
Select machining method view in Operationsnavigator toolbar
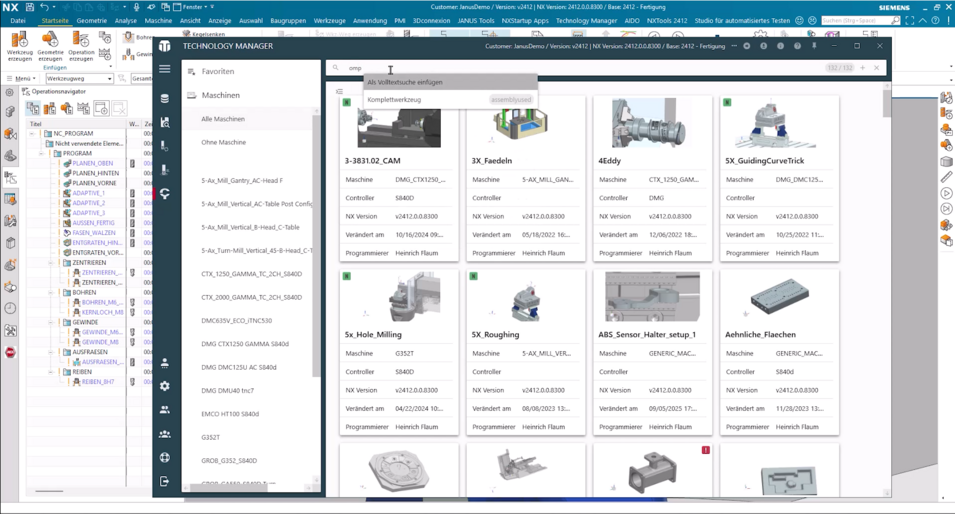pyautogui.click(x=83, y=109)
